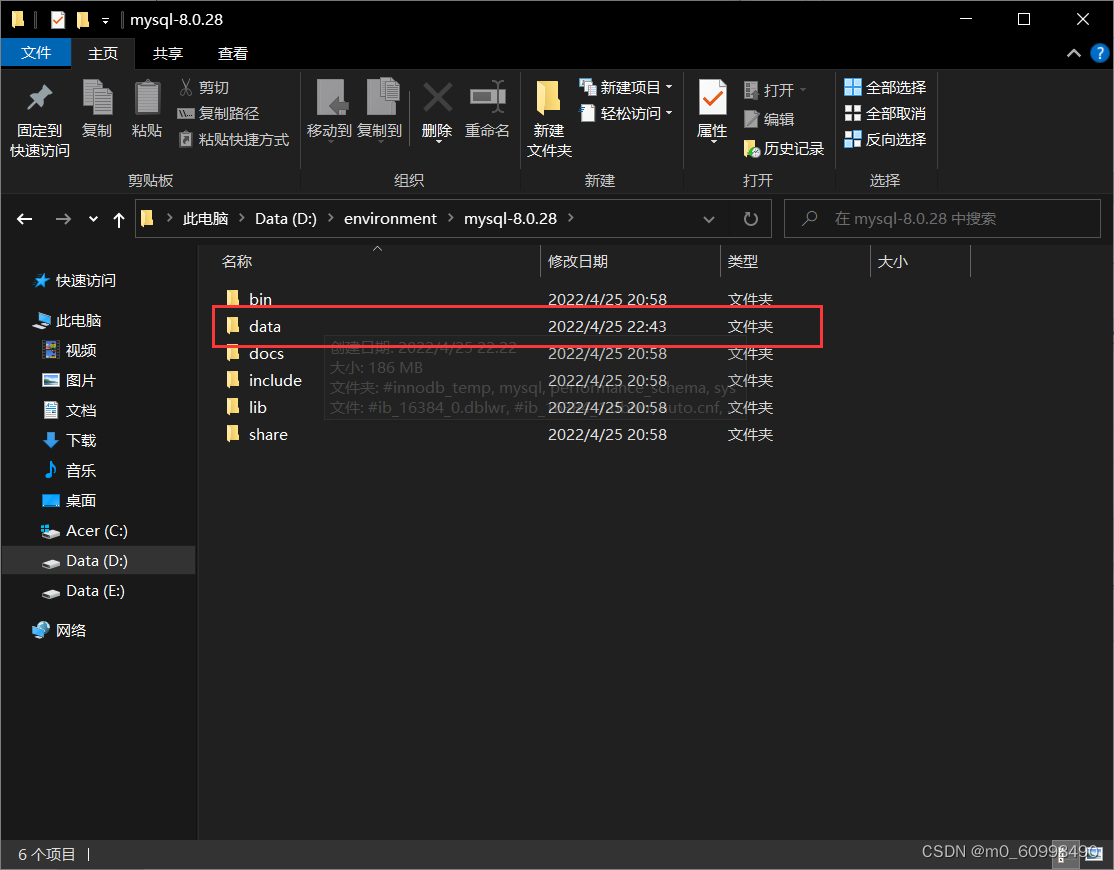This screenshot has height=870, width=1114.
Task: Open New item (新建项目) dropdown
Action: coord(627,87)
